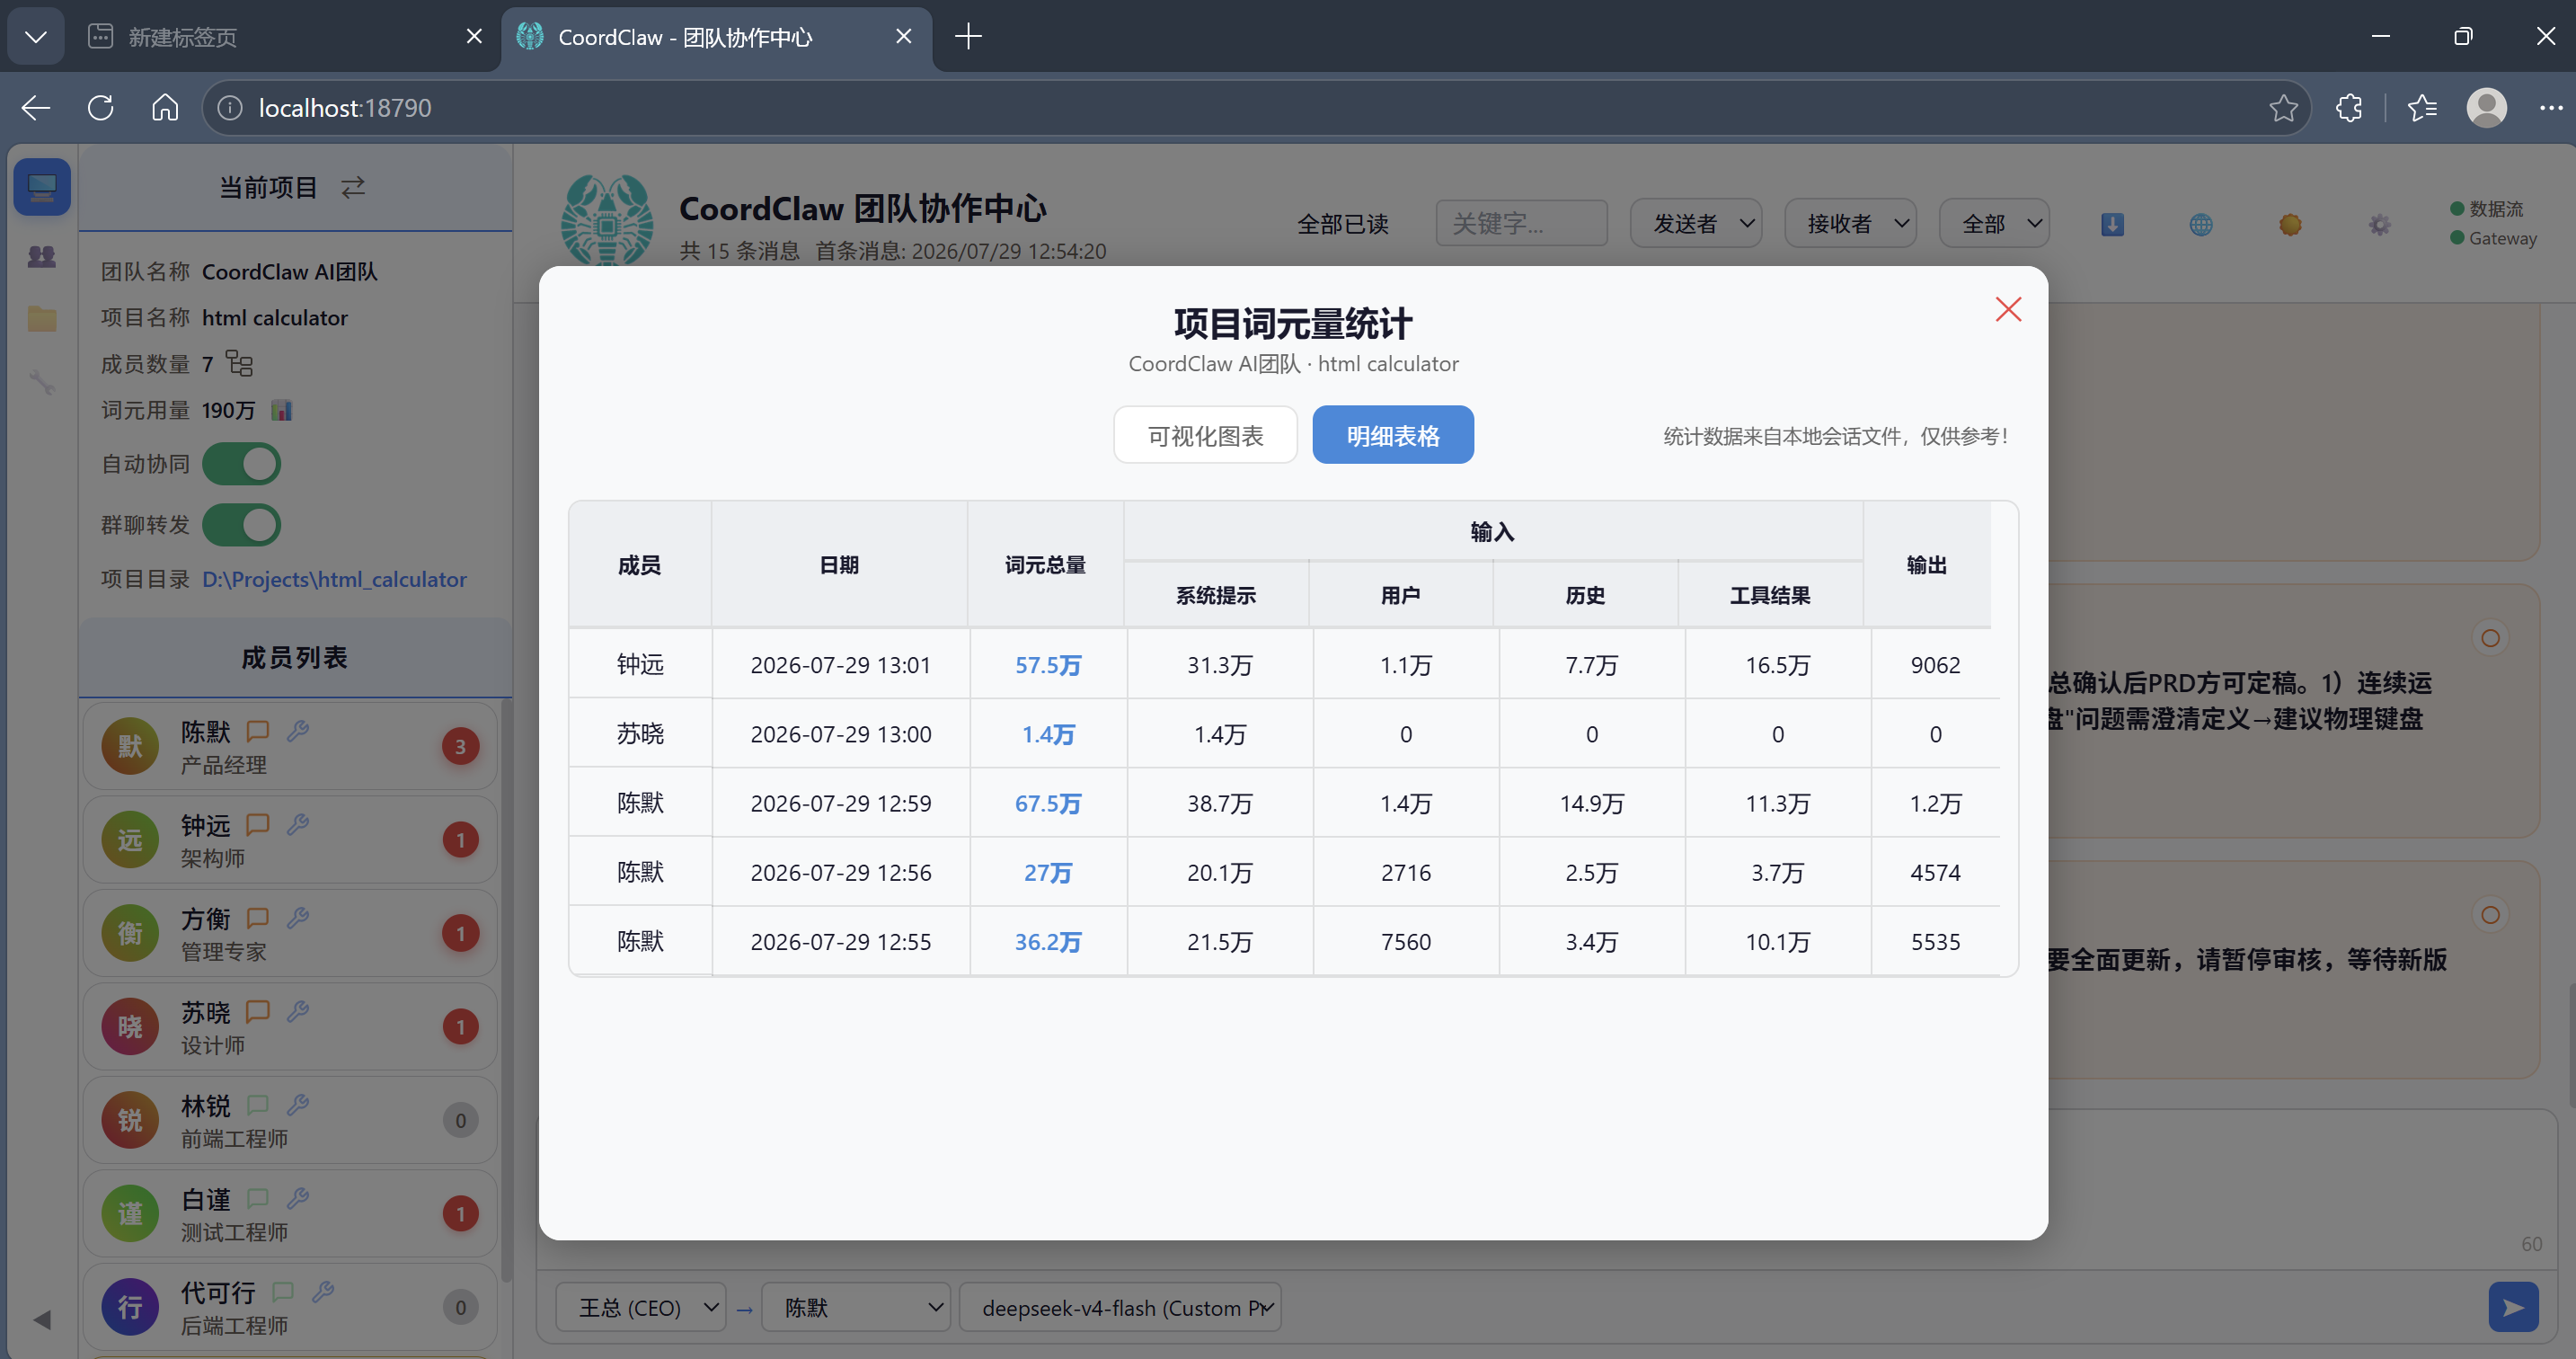This screenshot has height=1359, width=2576.
Task: Open a new browser tab
Action: pos(967,37)
